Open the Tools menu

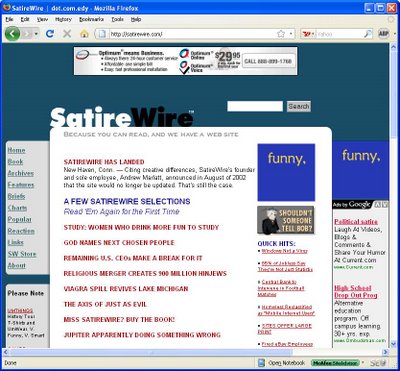click(117, 19)
